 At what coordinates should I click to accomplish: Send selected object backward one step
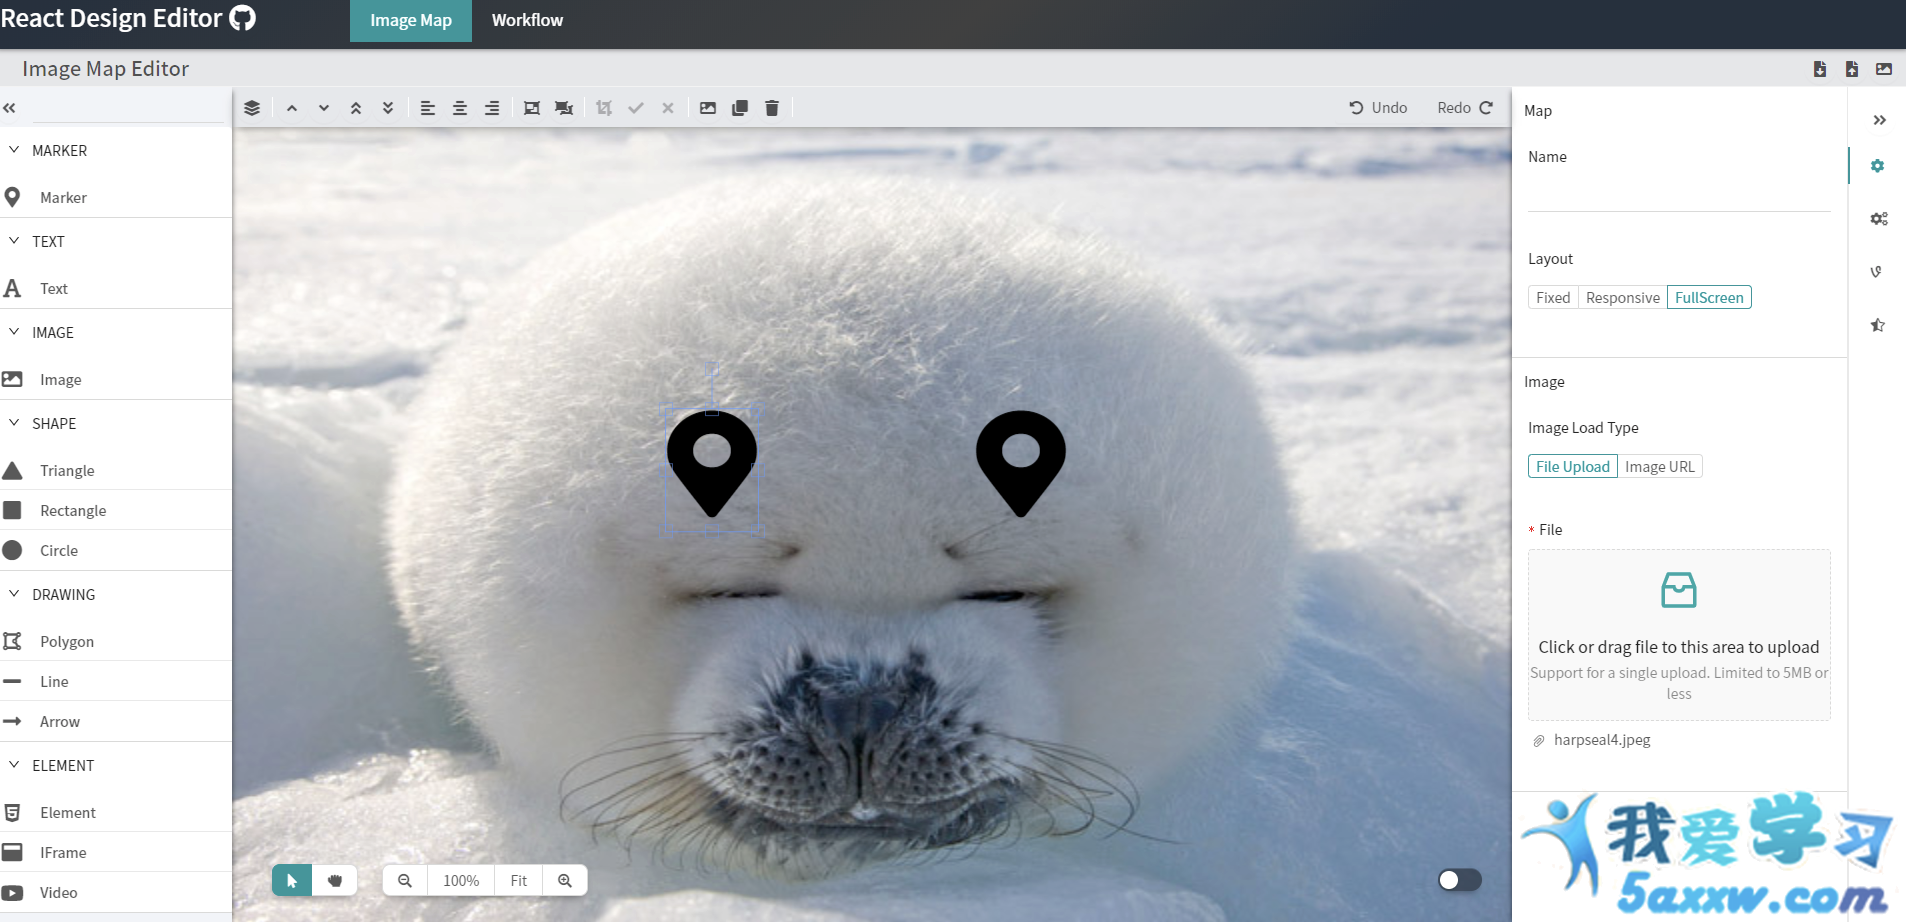point(324,108)
